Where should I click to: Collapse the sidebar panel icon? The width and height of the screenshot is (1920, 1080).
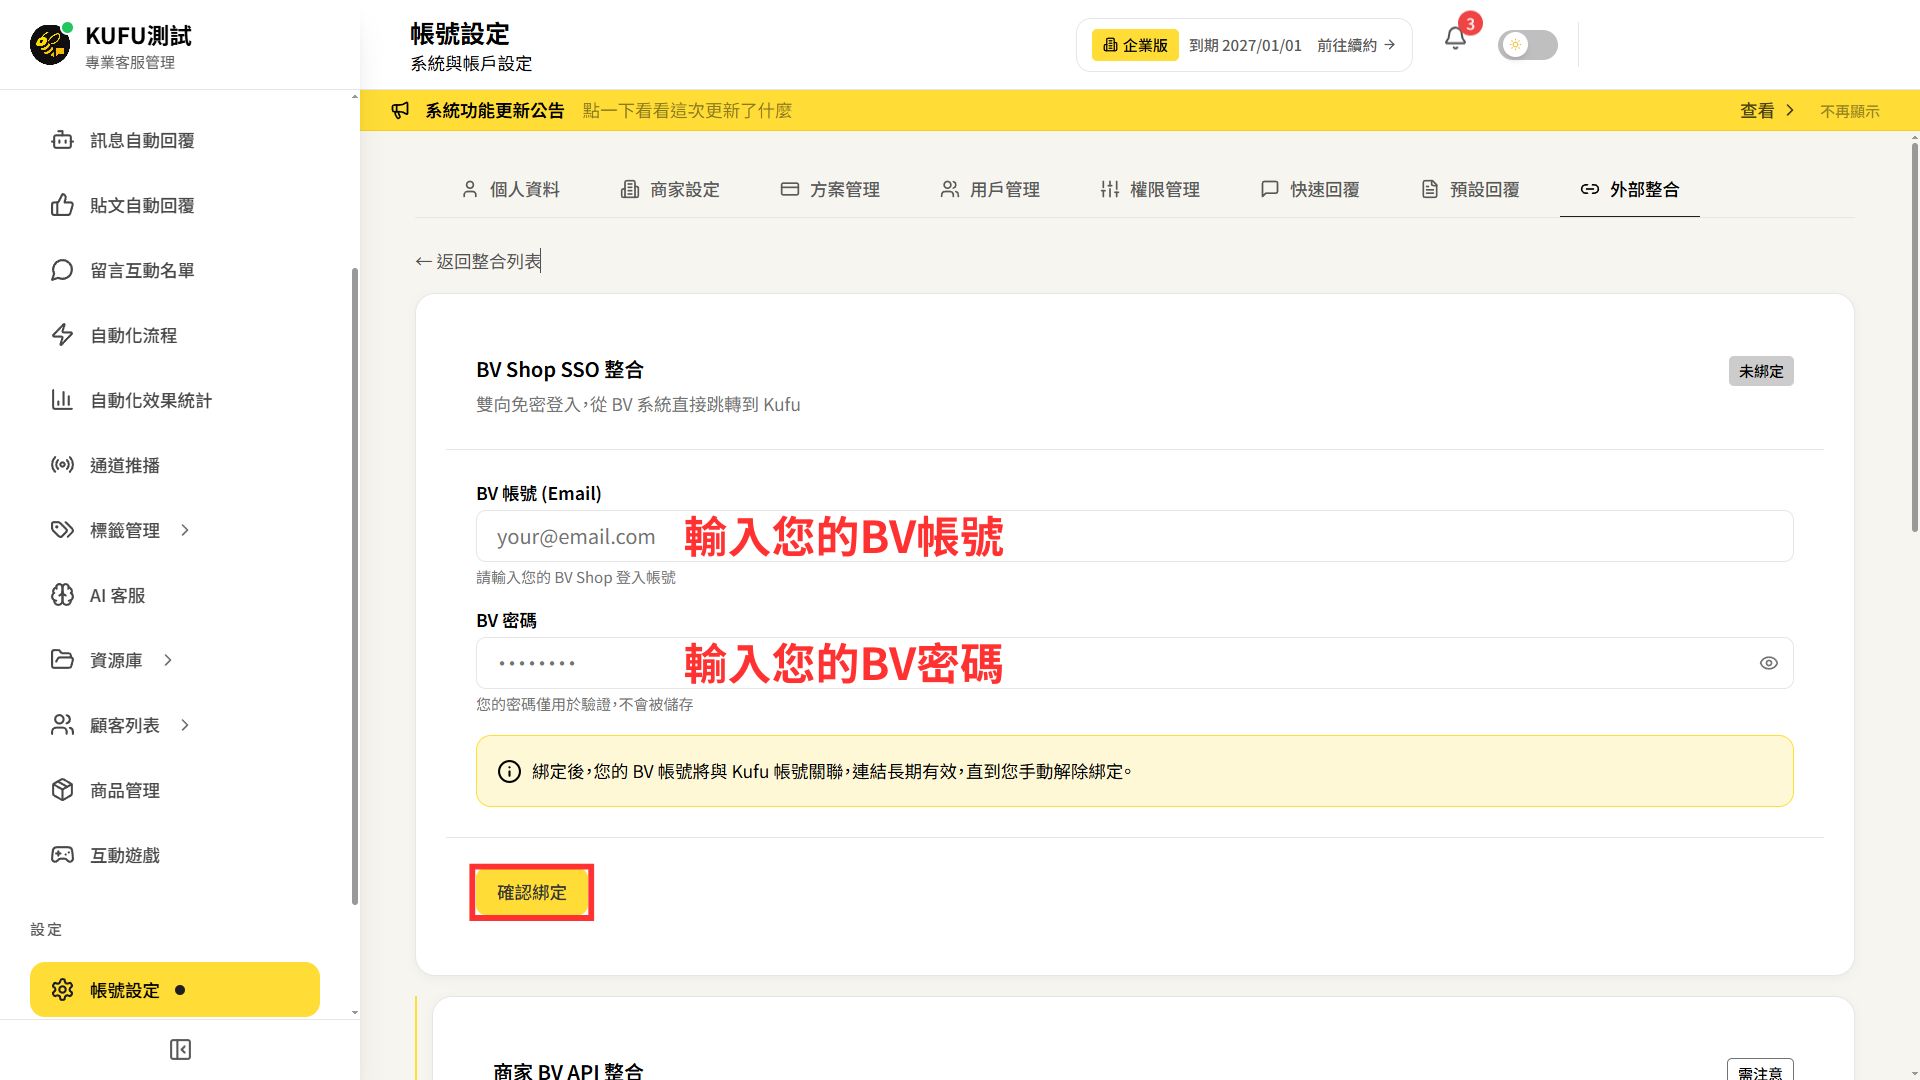[x=180, y=1049]
